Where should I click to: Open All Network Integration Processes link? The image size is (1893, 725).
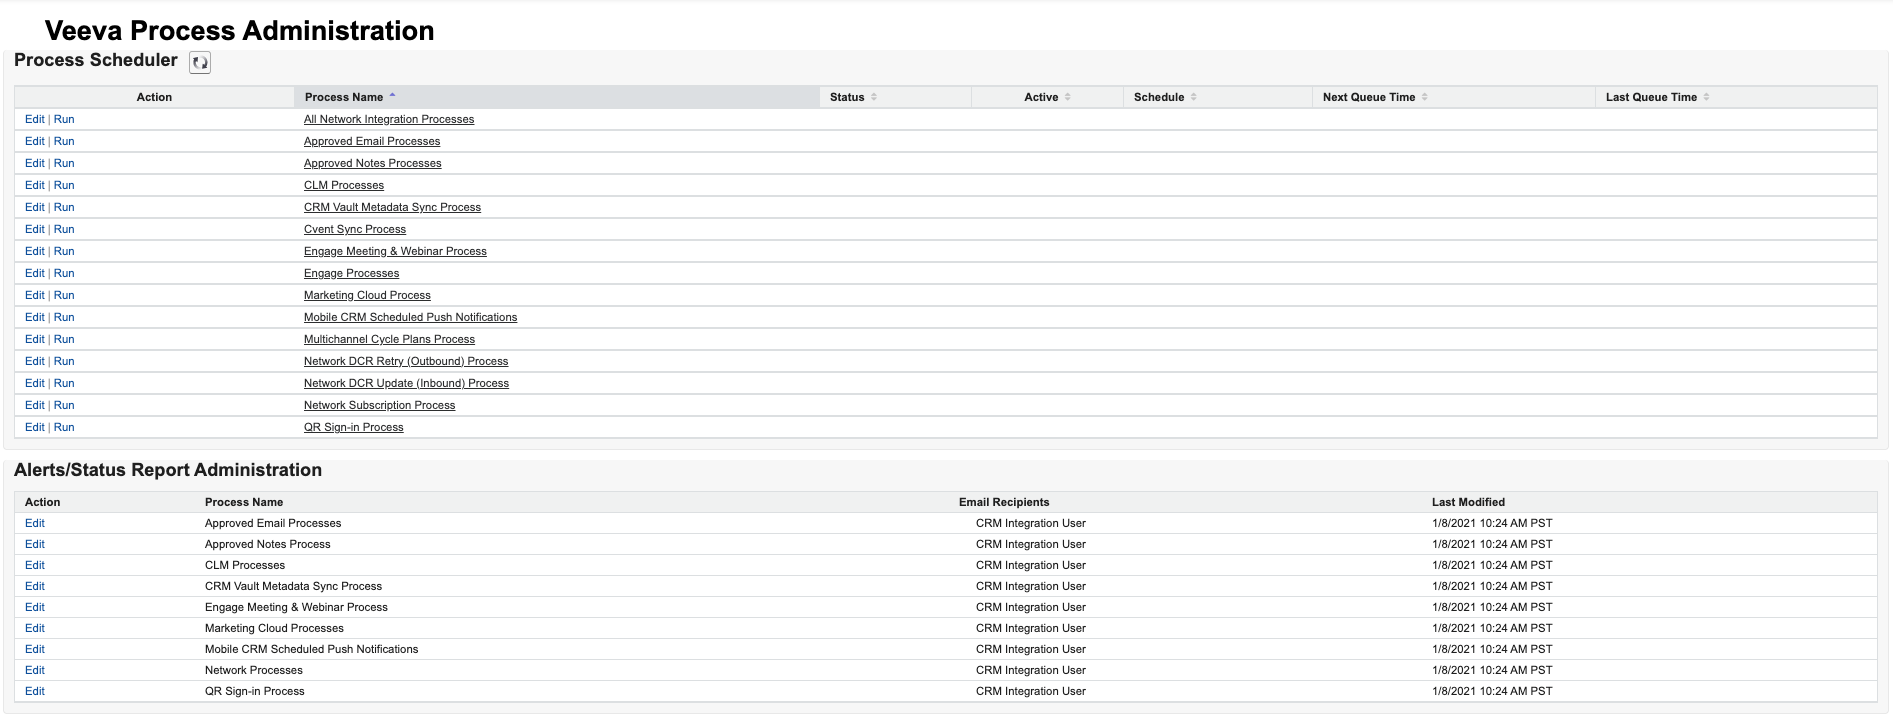coord(388,119)
